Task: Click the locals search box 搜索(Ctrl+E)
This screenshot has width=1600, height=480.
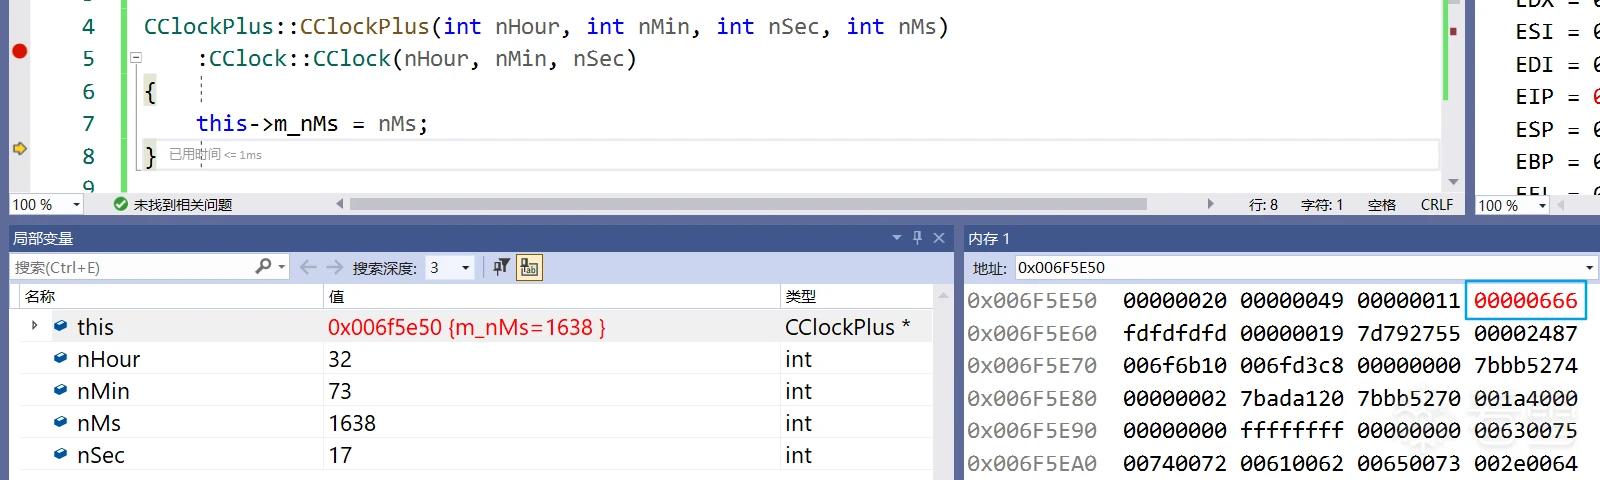Action: (x=132, y=267)
